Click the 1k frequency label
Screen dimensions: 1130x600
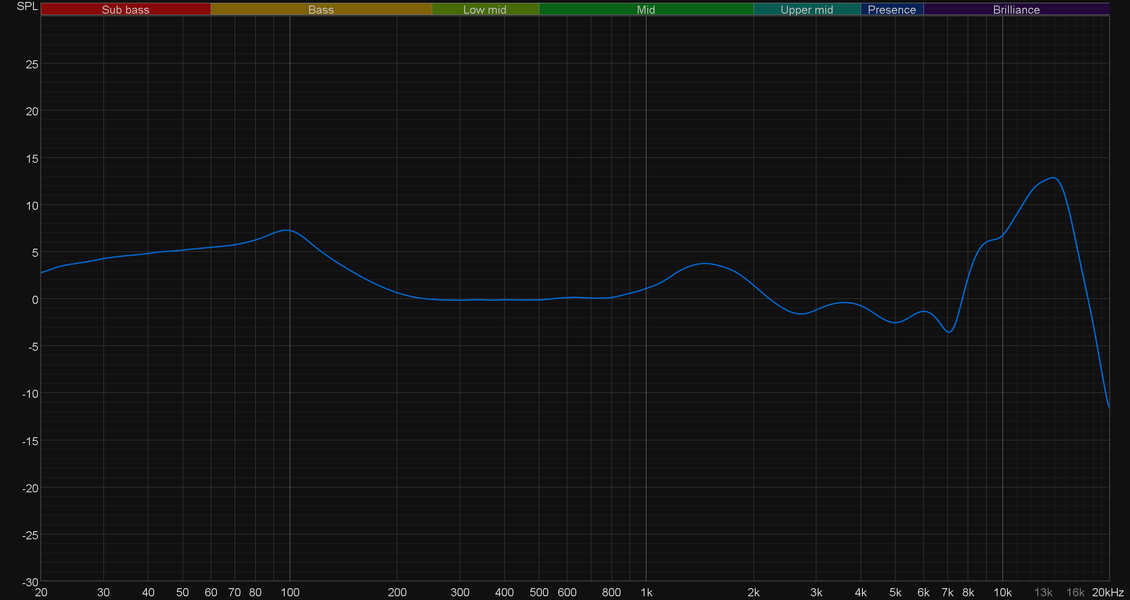pos(646,592)
